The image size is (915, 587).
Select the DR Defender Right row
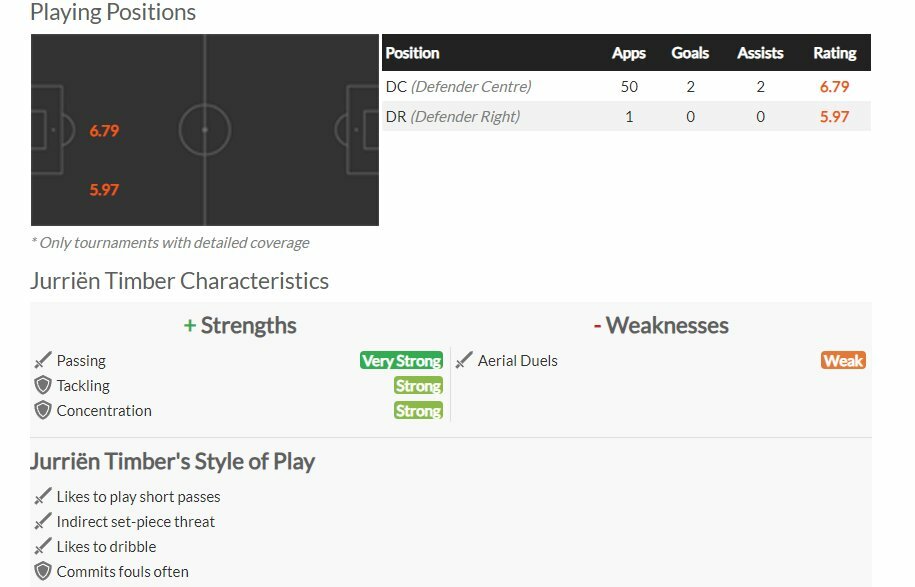pos(626,116)
